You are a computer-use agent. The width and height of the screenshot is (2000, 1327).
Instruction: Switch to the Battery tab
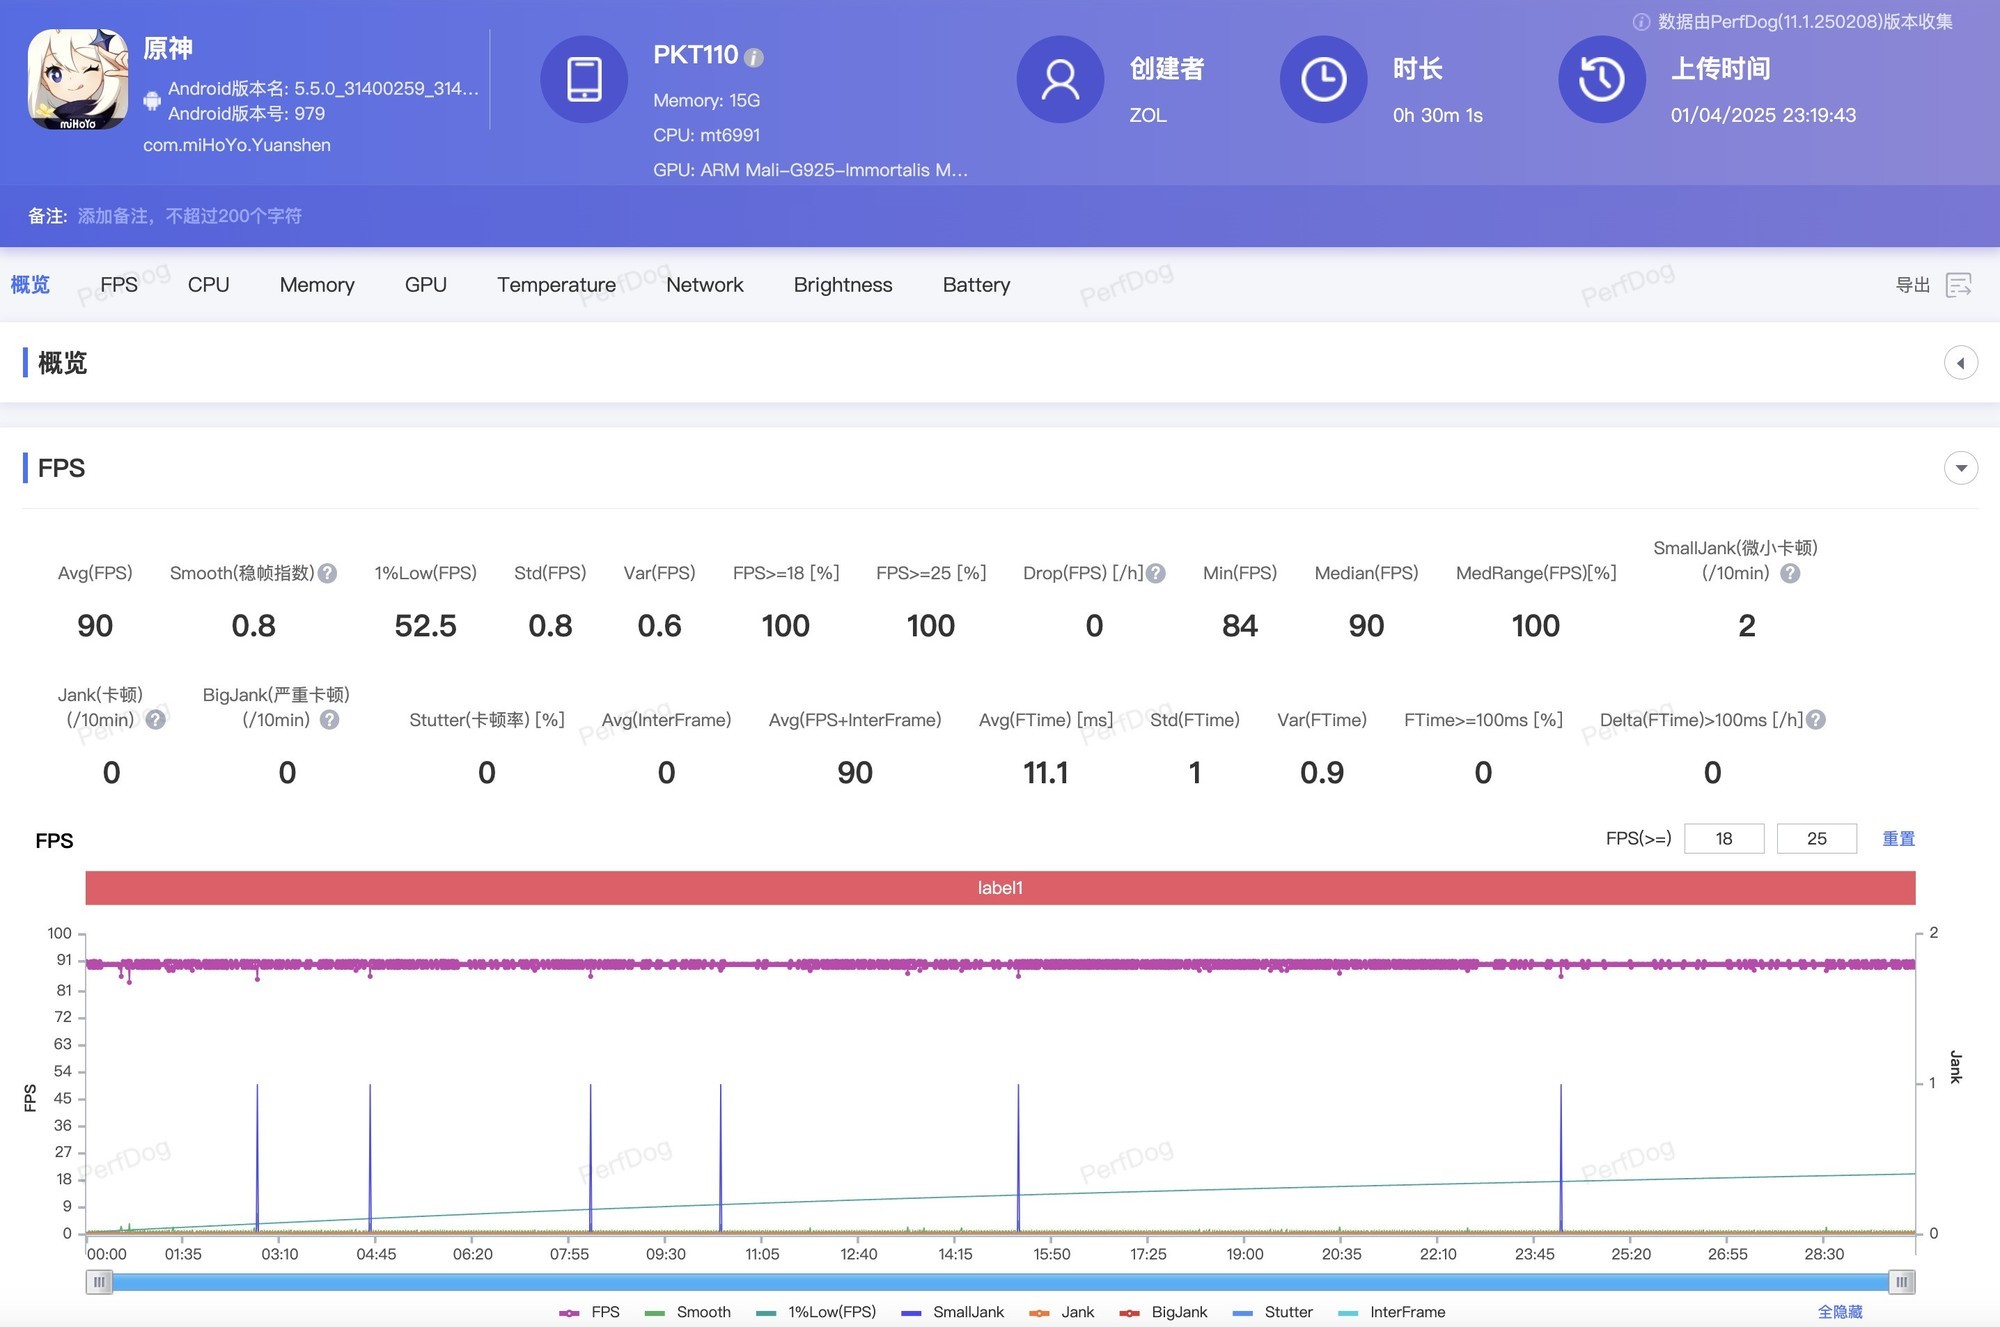coord(976,285)
